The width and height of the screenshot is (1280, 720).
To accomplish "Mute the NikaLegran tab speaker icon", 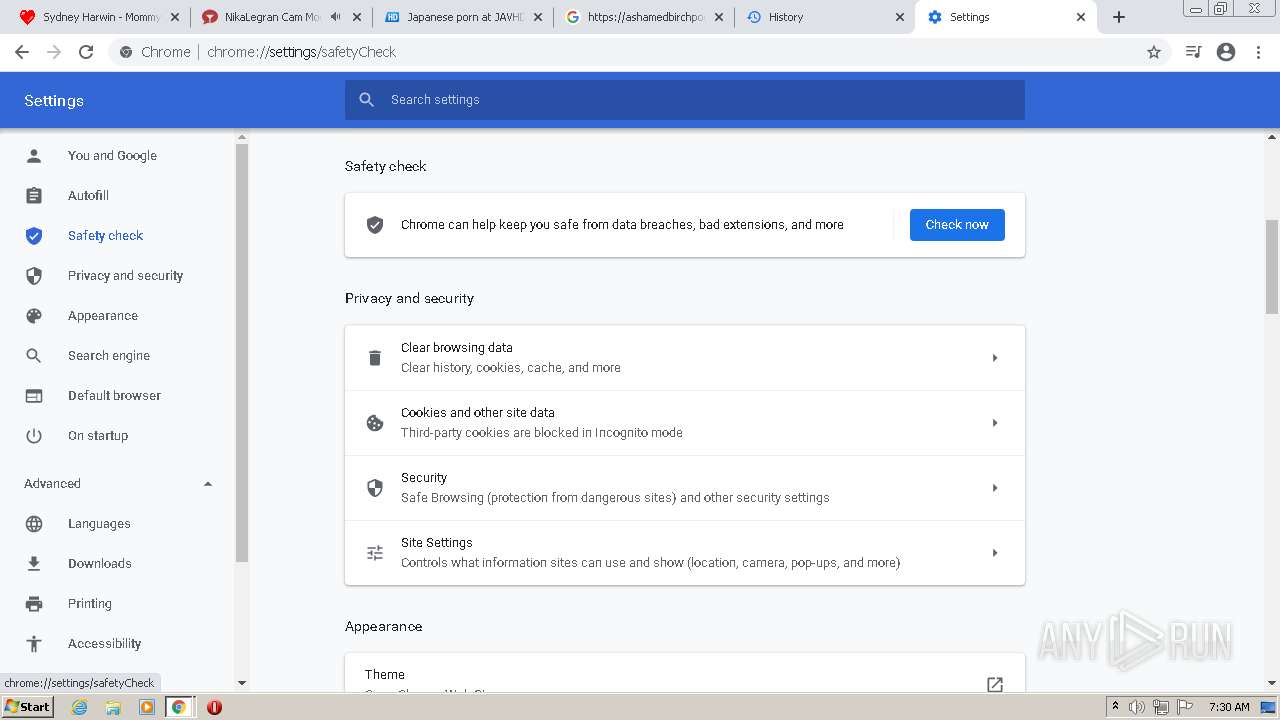I will point(335,17).
